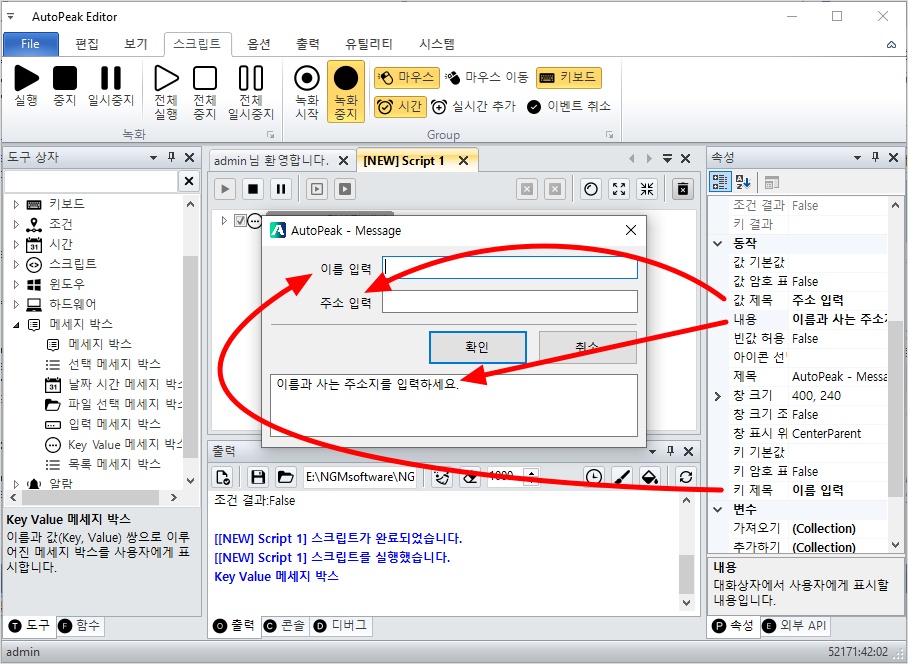Stop script using the 중지 icon
Image resolution: width=908 pixels, height=664 pixels.
click(65, 86)
